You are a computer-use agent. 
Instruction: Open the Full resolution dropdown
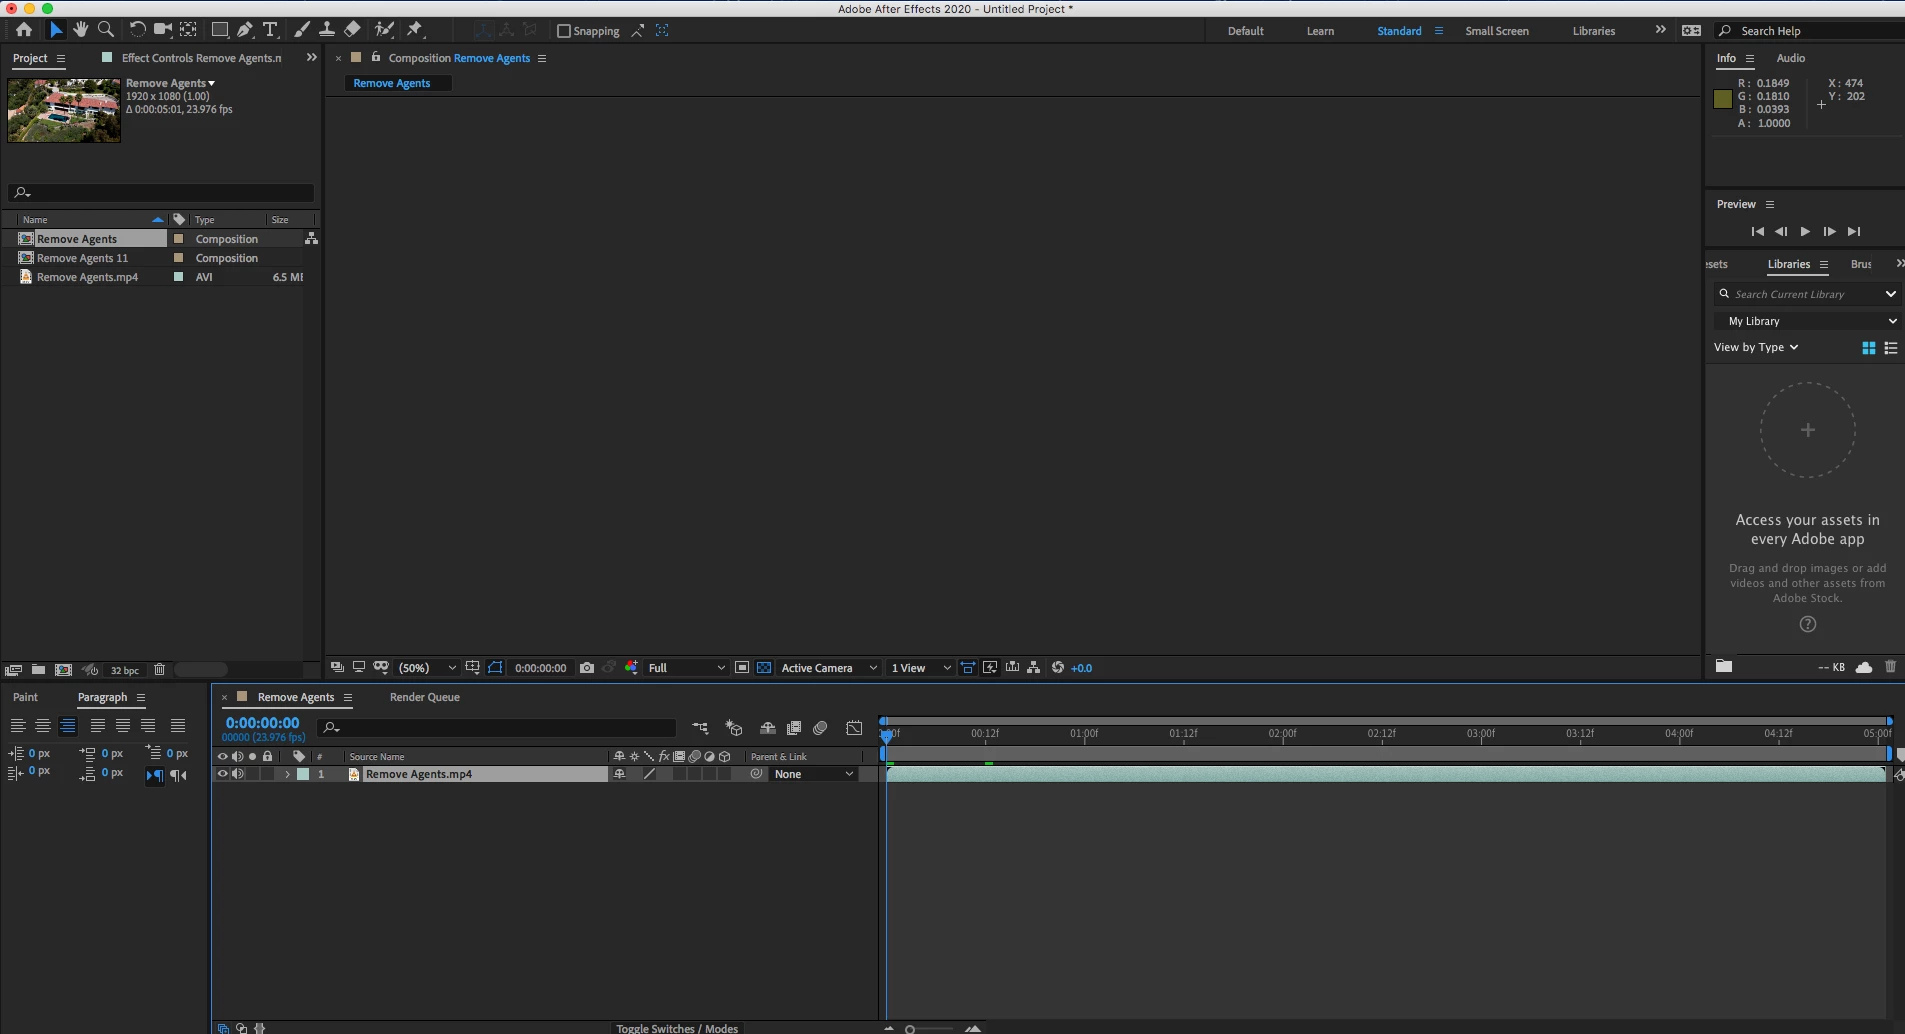click(x=687, y=668)
